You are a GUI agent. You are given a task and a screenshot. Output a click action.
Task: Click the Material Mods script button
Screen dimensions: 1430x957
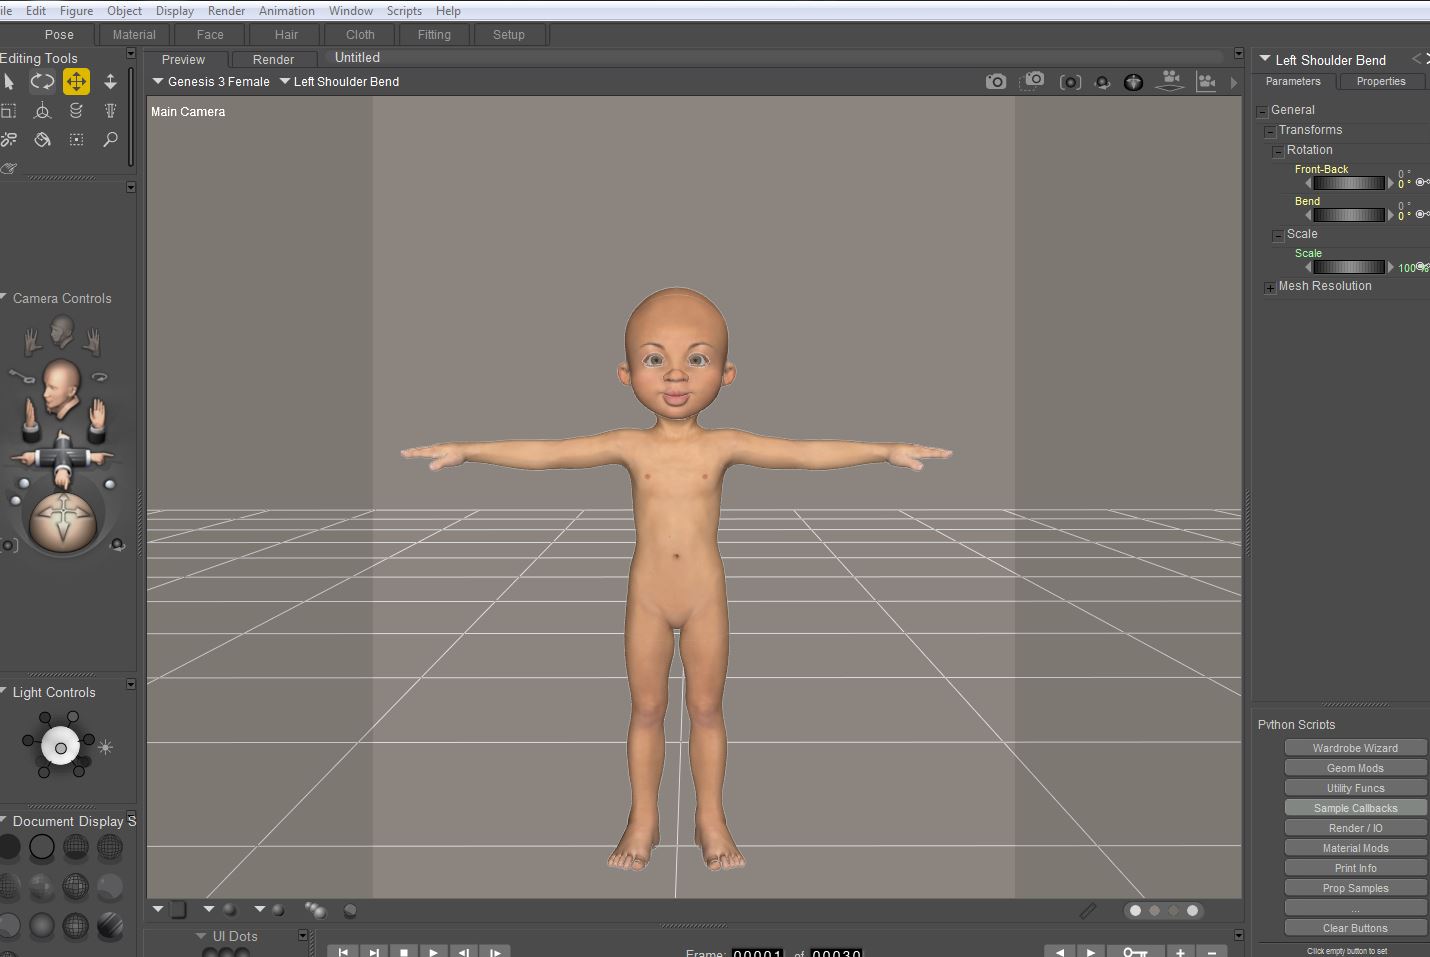tap(1355, 848)
